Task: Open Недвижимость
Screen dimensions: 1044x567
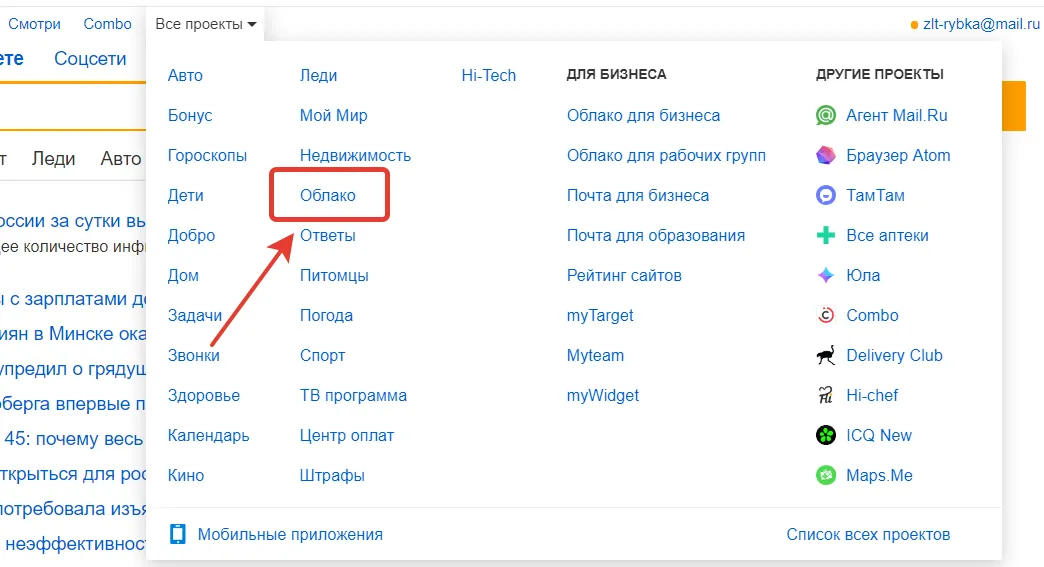Action: coord(355,155)
